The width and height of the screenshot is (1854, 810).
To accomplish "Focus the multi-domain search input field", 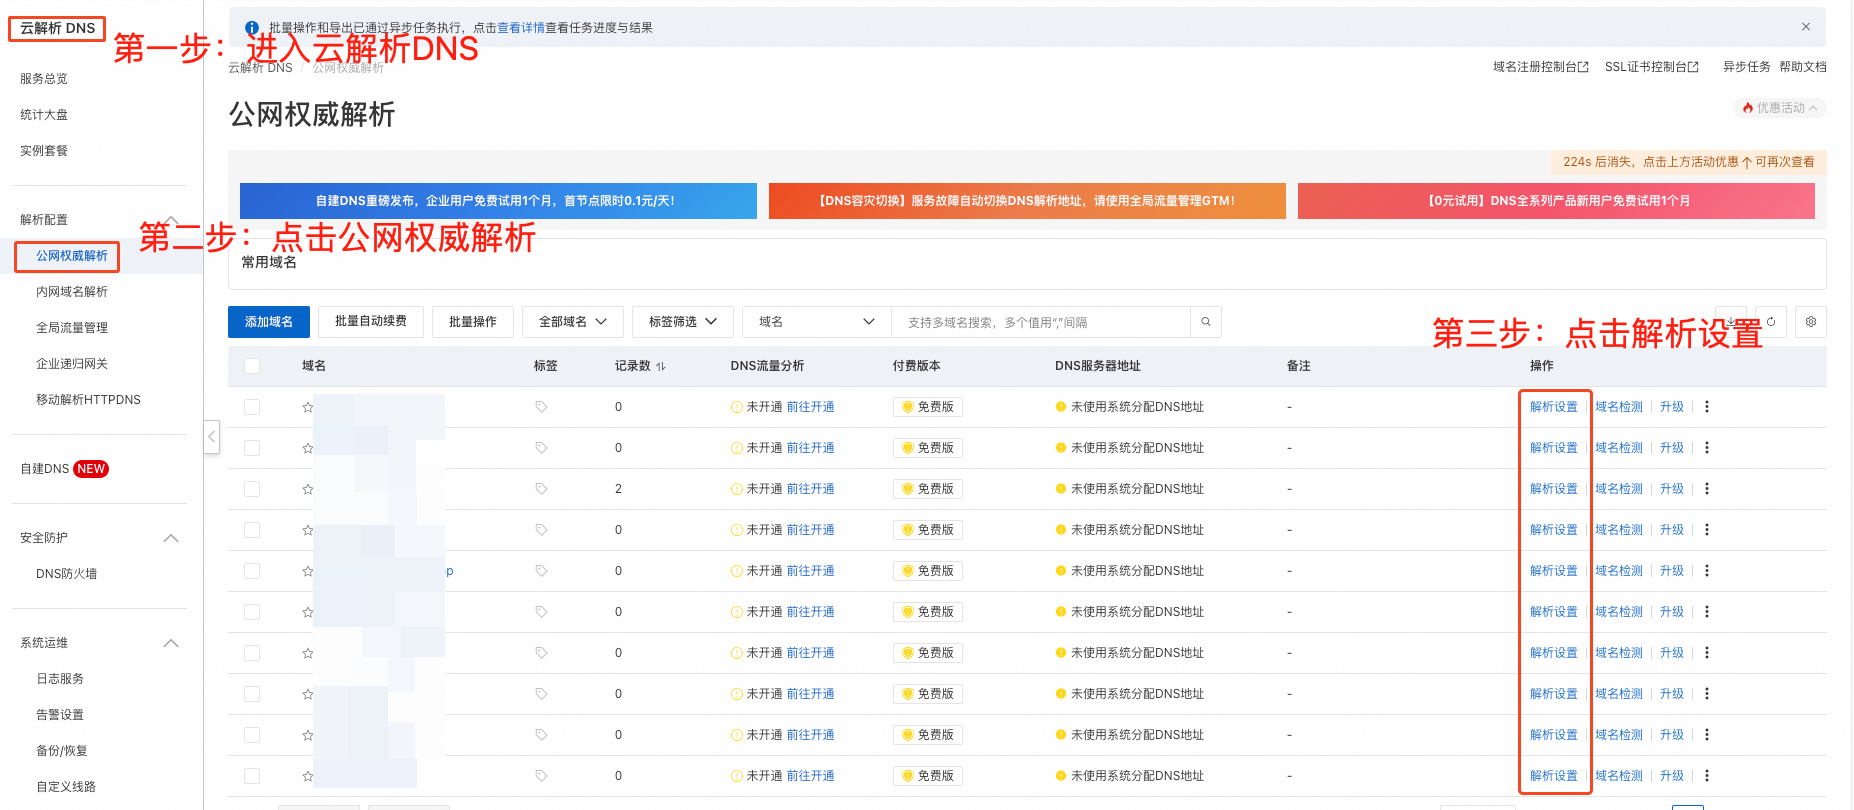I will [1041, 322].
